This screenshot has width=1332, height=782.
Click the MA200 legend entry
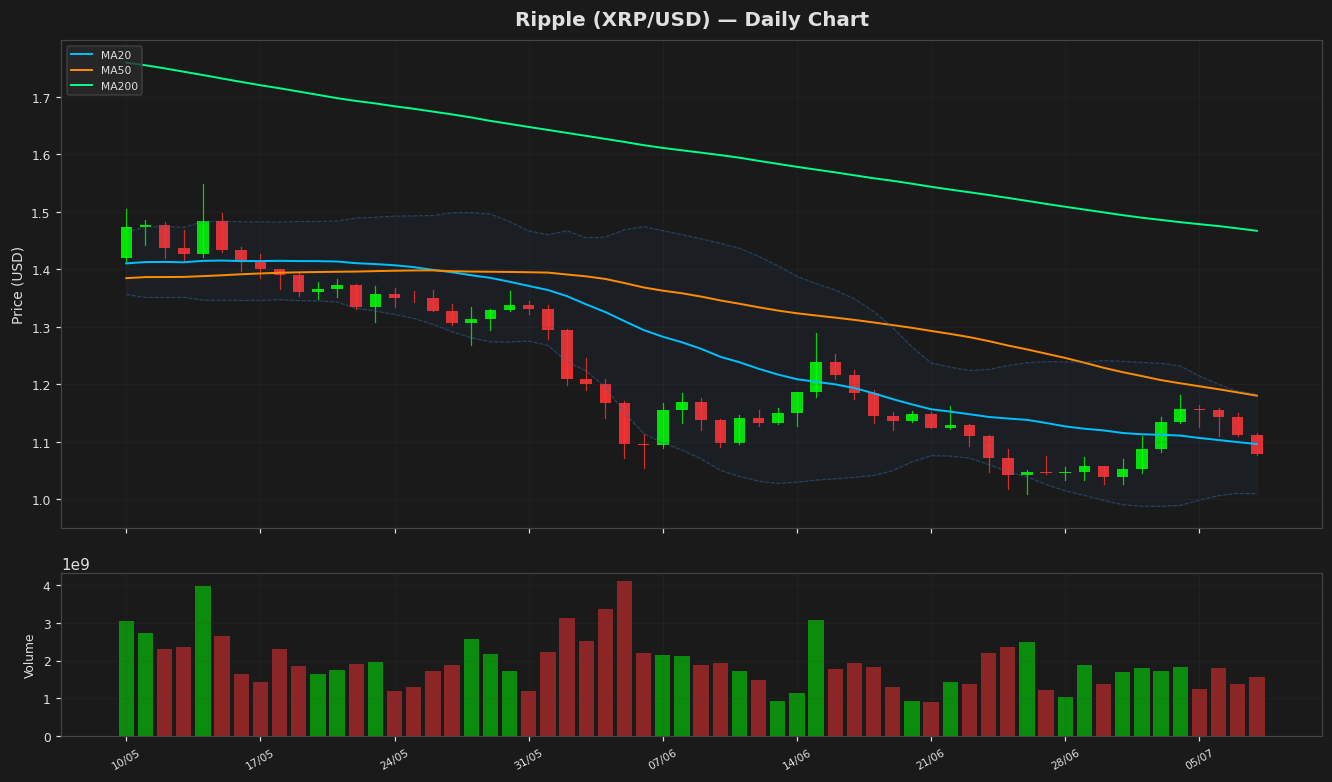(104, 86)
